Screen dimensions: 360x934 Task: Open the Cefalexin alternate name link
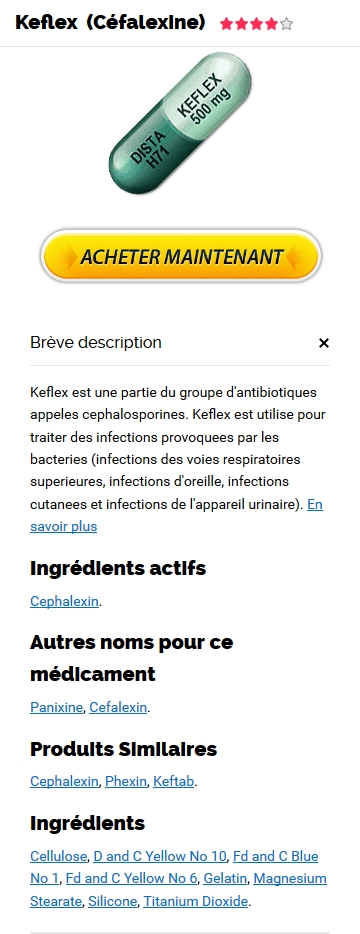pos(118,707)
